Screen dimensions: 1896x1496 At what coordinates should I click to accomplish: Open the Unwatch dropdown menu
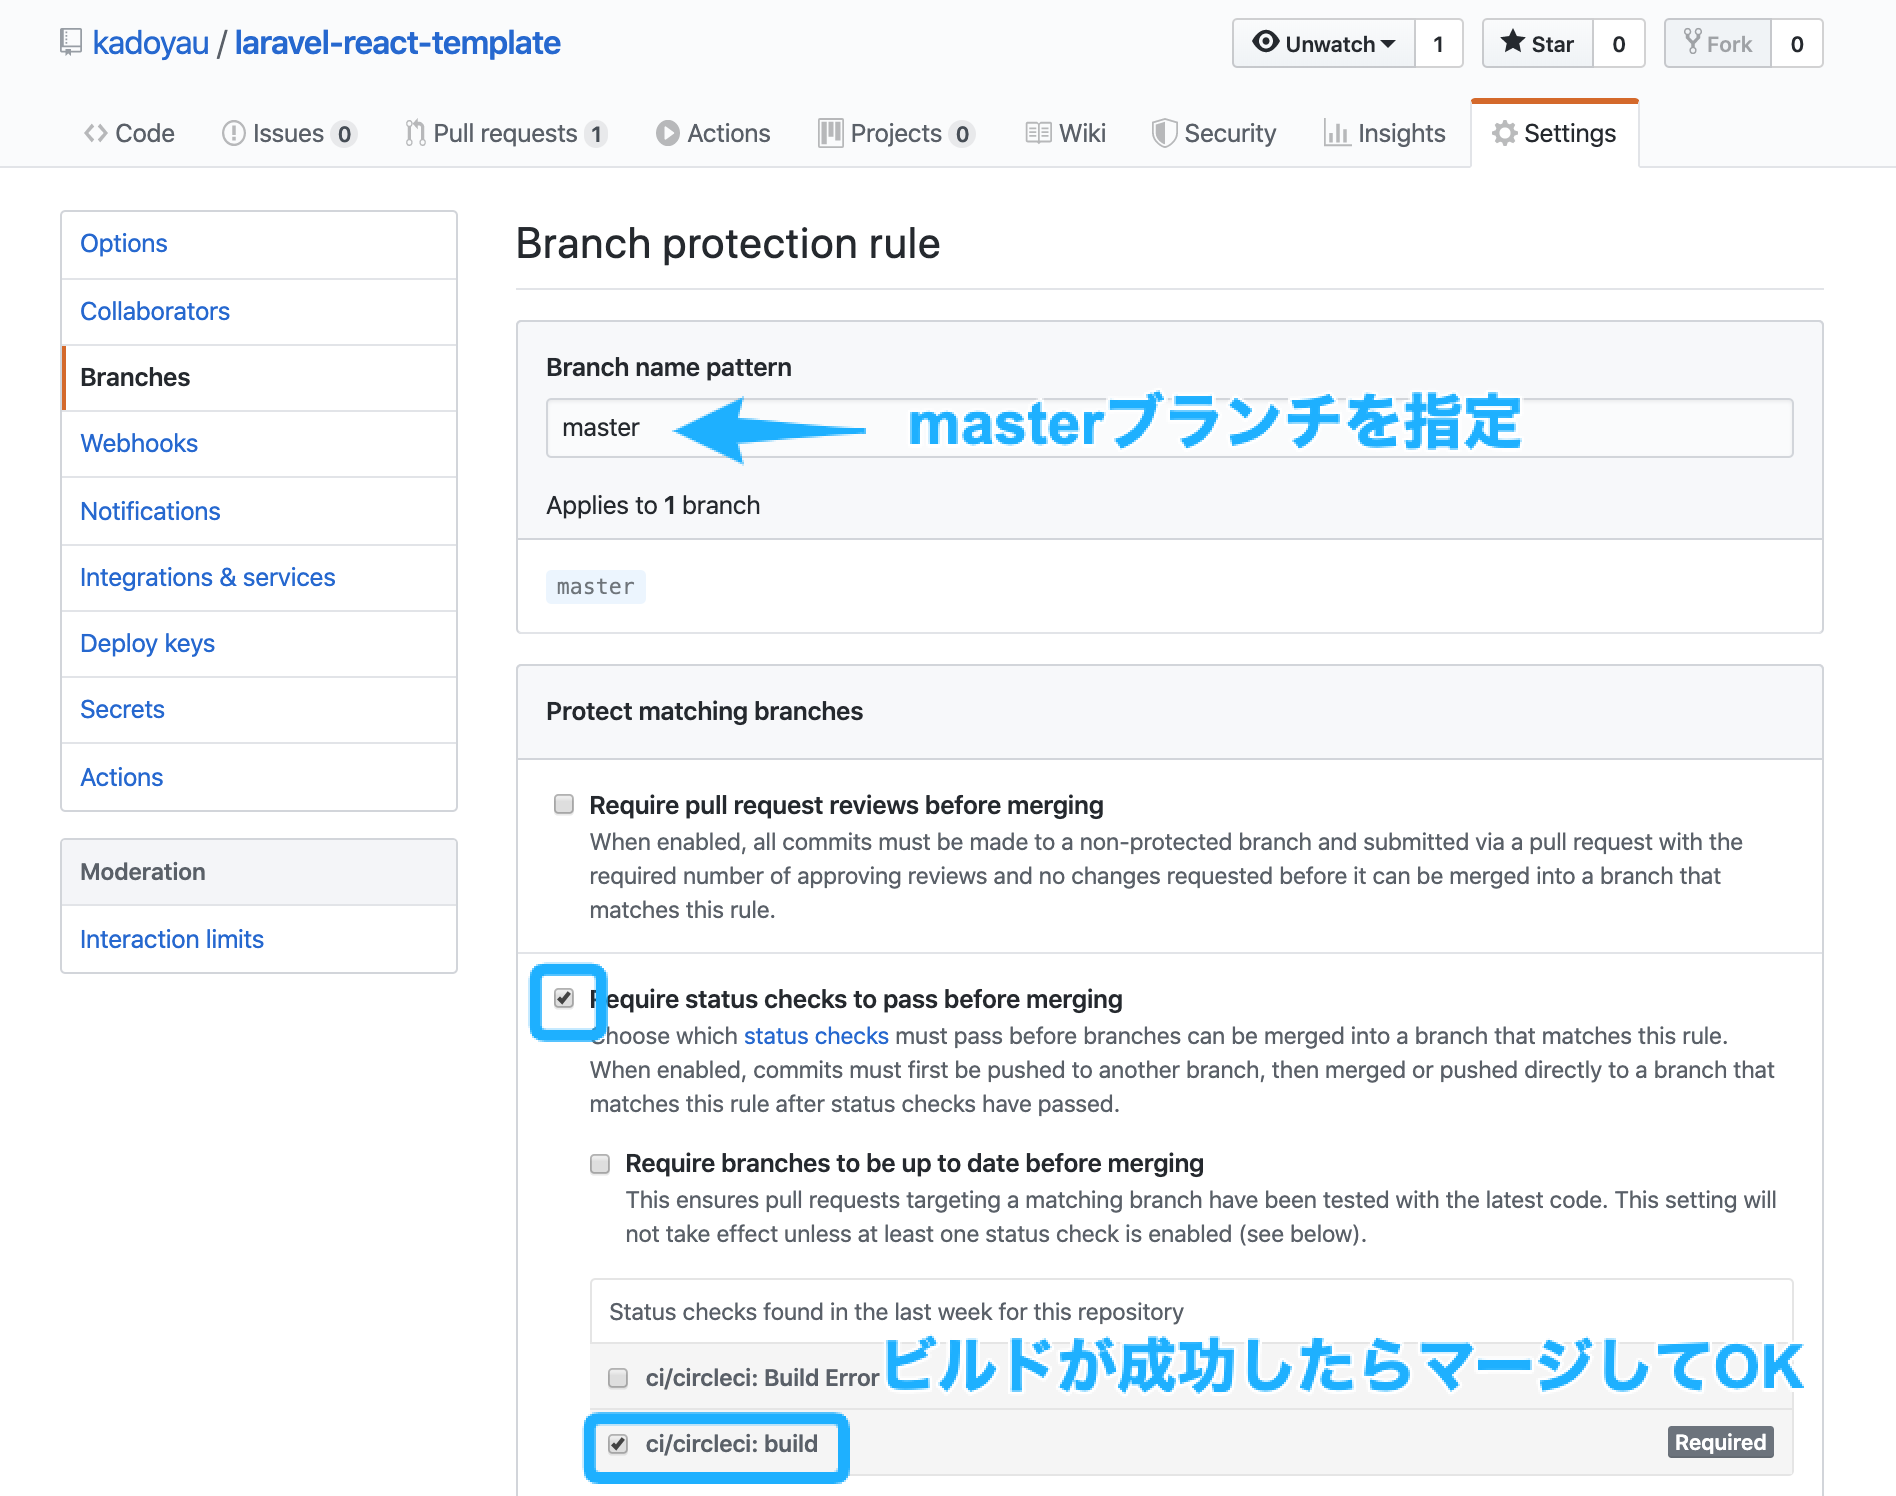[1324, 43]
